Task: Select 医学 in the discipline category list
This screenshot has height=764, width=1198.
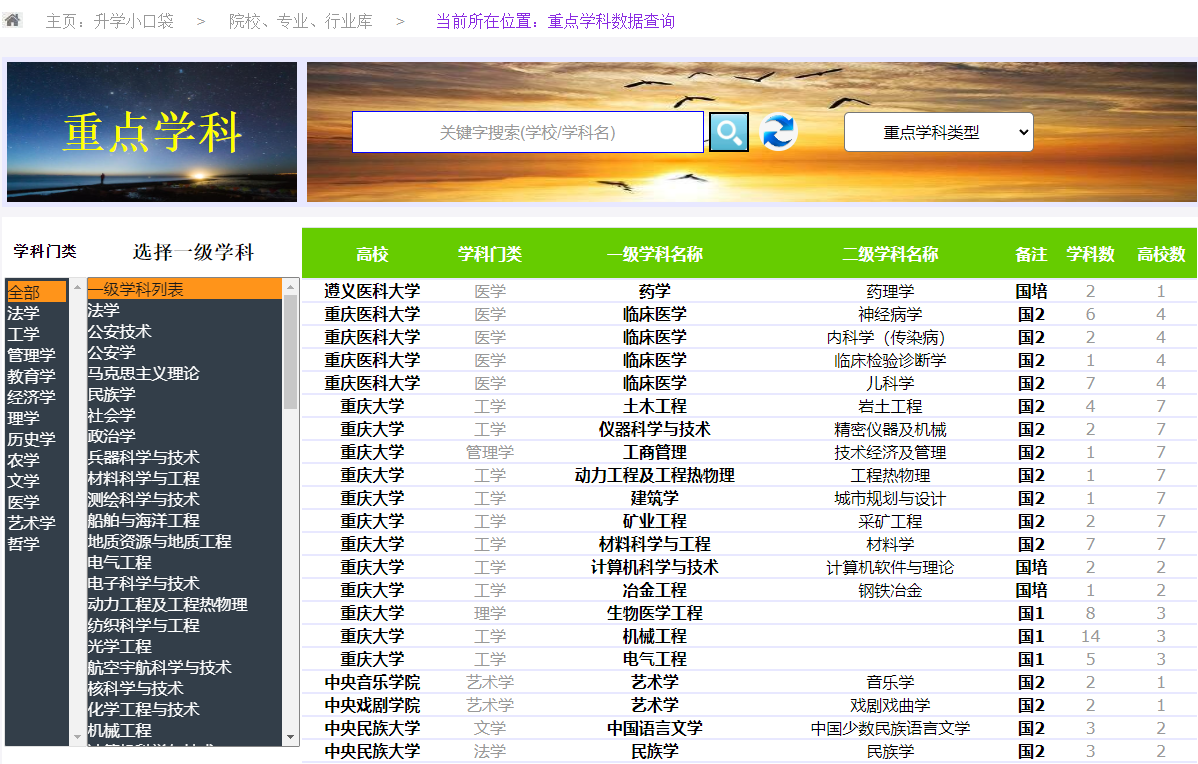Action: [23, 502]
